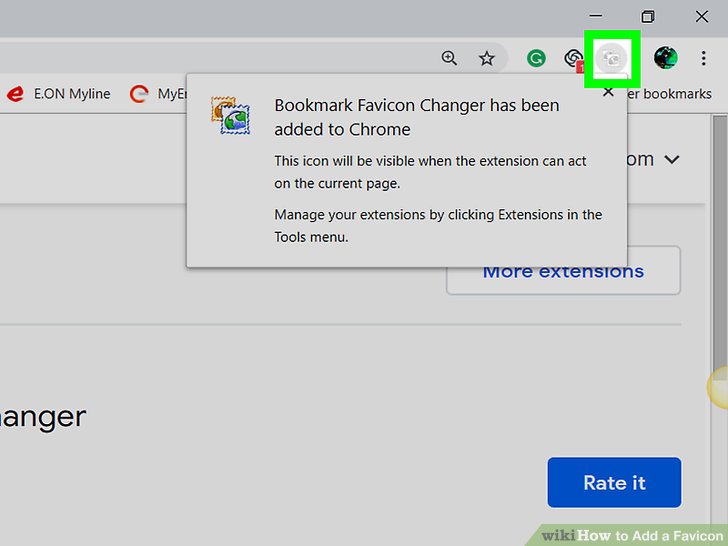Restore down the Chrome window
728x546 pixels.
click(648, 16)
